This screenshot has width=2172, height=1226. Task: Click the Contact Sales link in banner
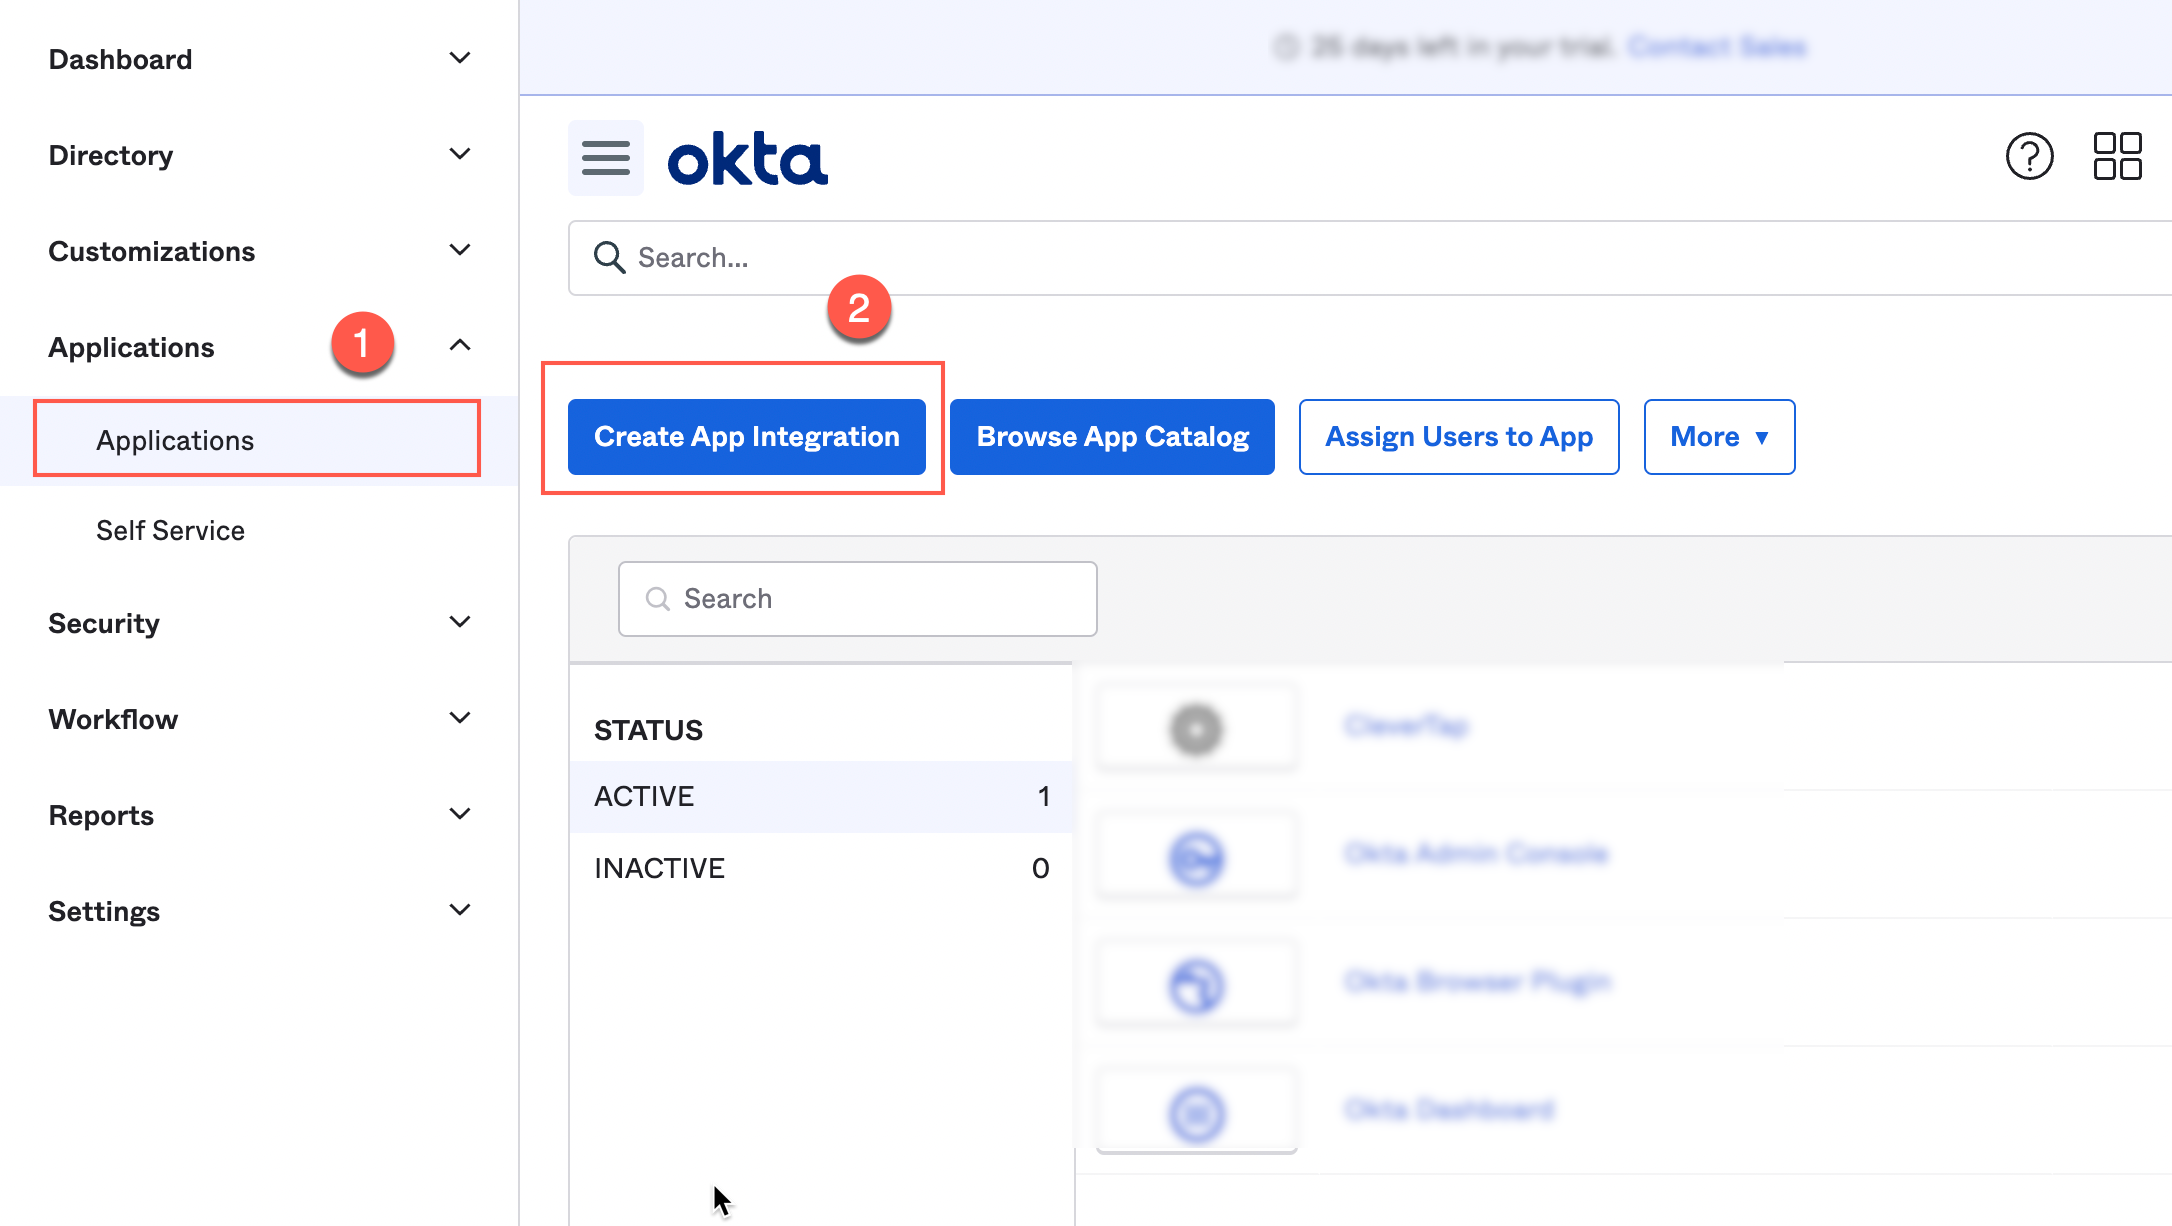click(x=1717, y=47)
